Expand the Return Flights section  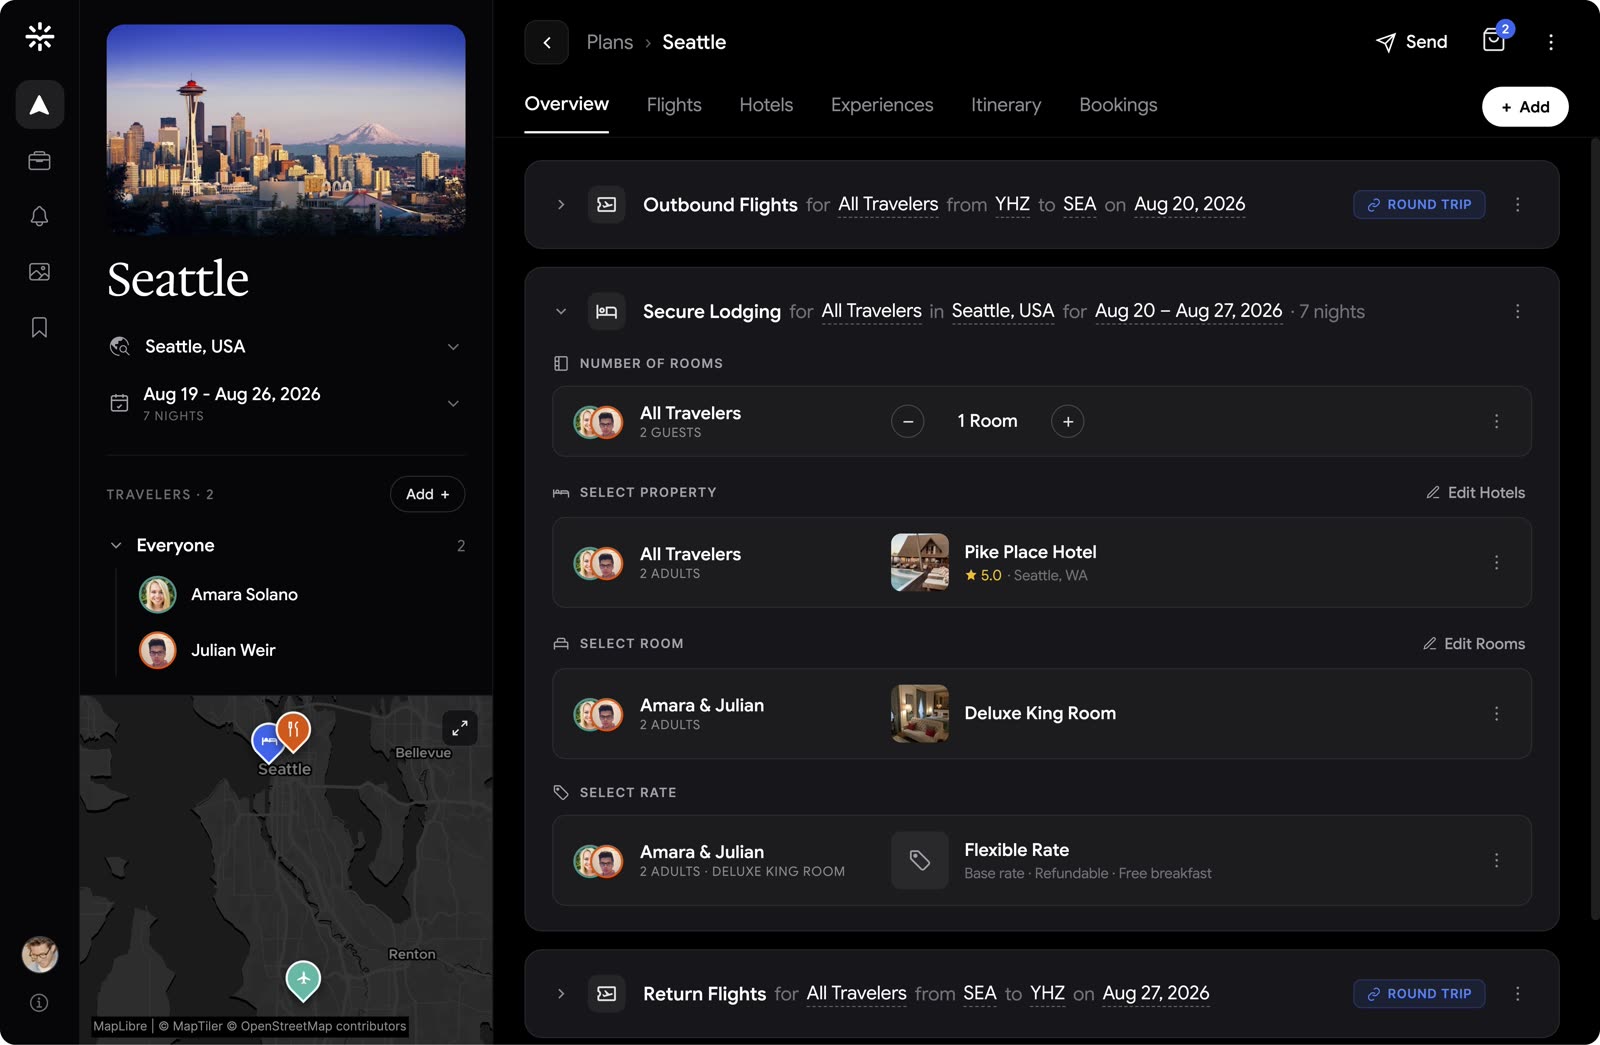click(x=561, y=993)
